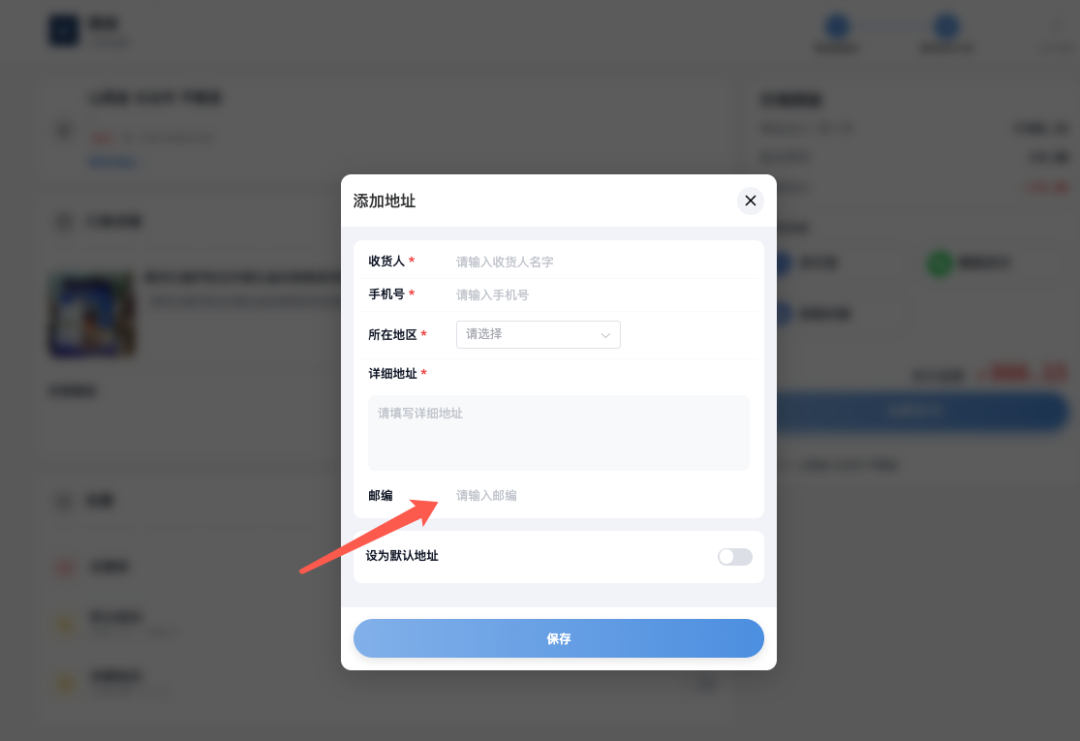Click the blue link text under address section
Image resolution: width=1080 pixels, height=741 pixels.
point(114,163)
